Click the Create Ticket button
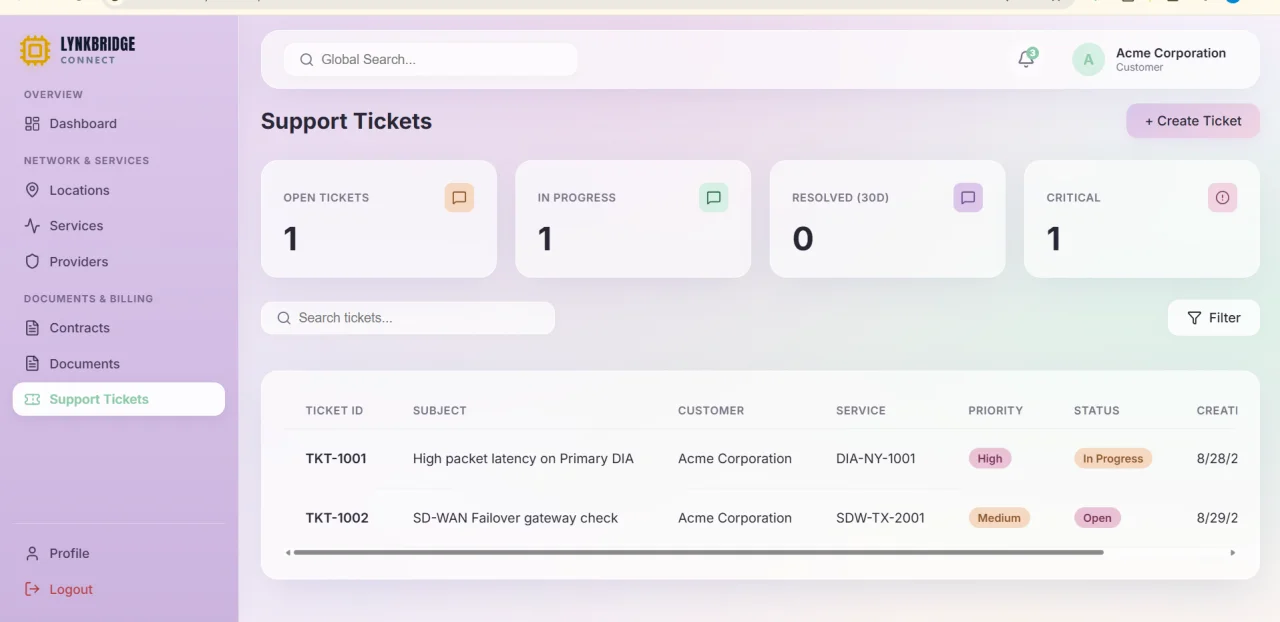The image size is (1280, 622). click(1193, 121)
